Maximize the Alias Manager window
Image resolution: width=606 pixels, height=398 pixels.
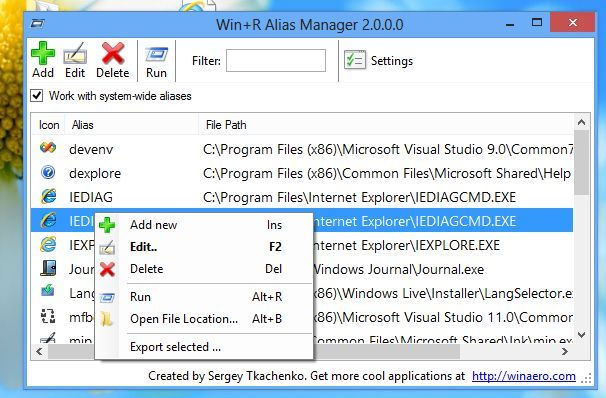point(537,23)
